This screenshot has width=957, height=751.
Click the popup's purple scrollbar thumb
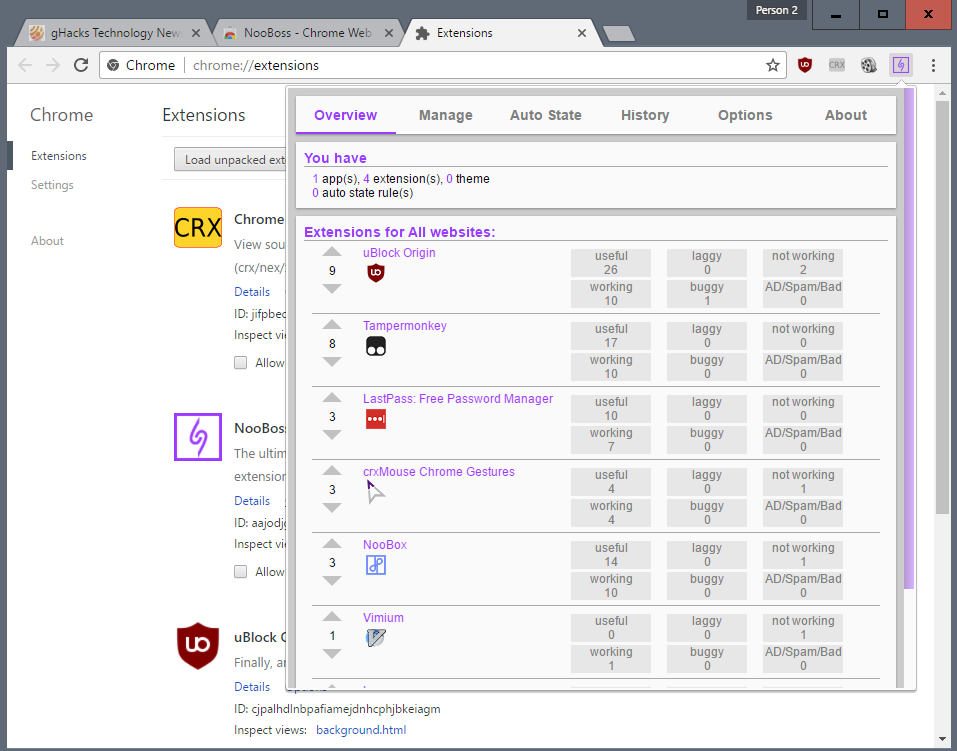click(x=909, y=339)
